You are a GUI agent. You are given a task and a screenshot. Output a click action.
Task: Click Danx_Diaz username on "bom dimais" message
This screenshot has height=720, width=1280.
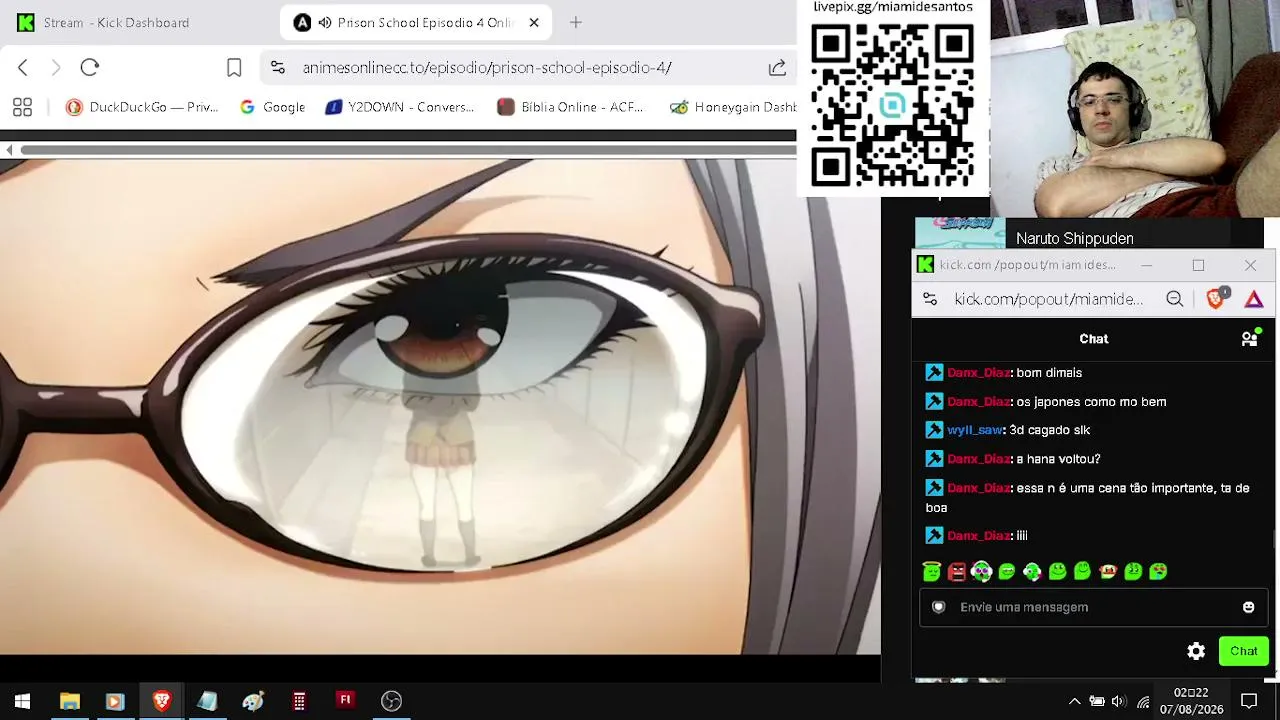point(978,373)
